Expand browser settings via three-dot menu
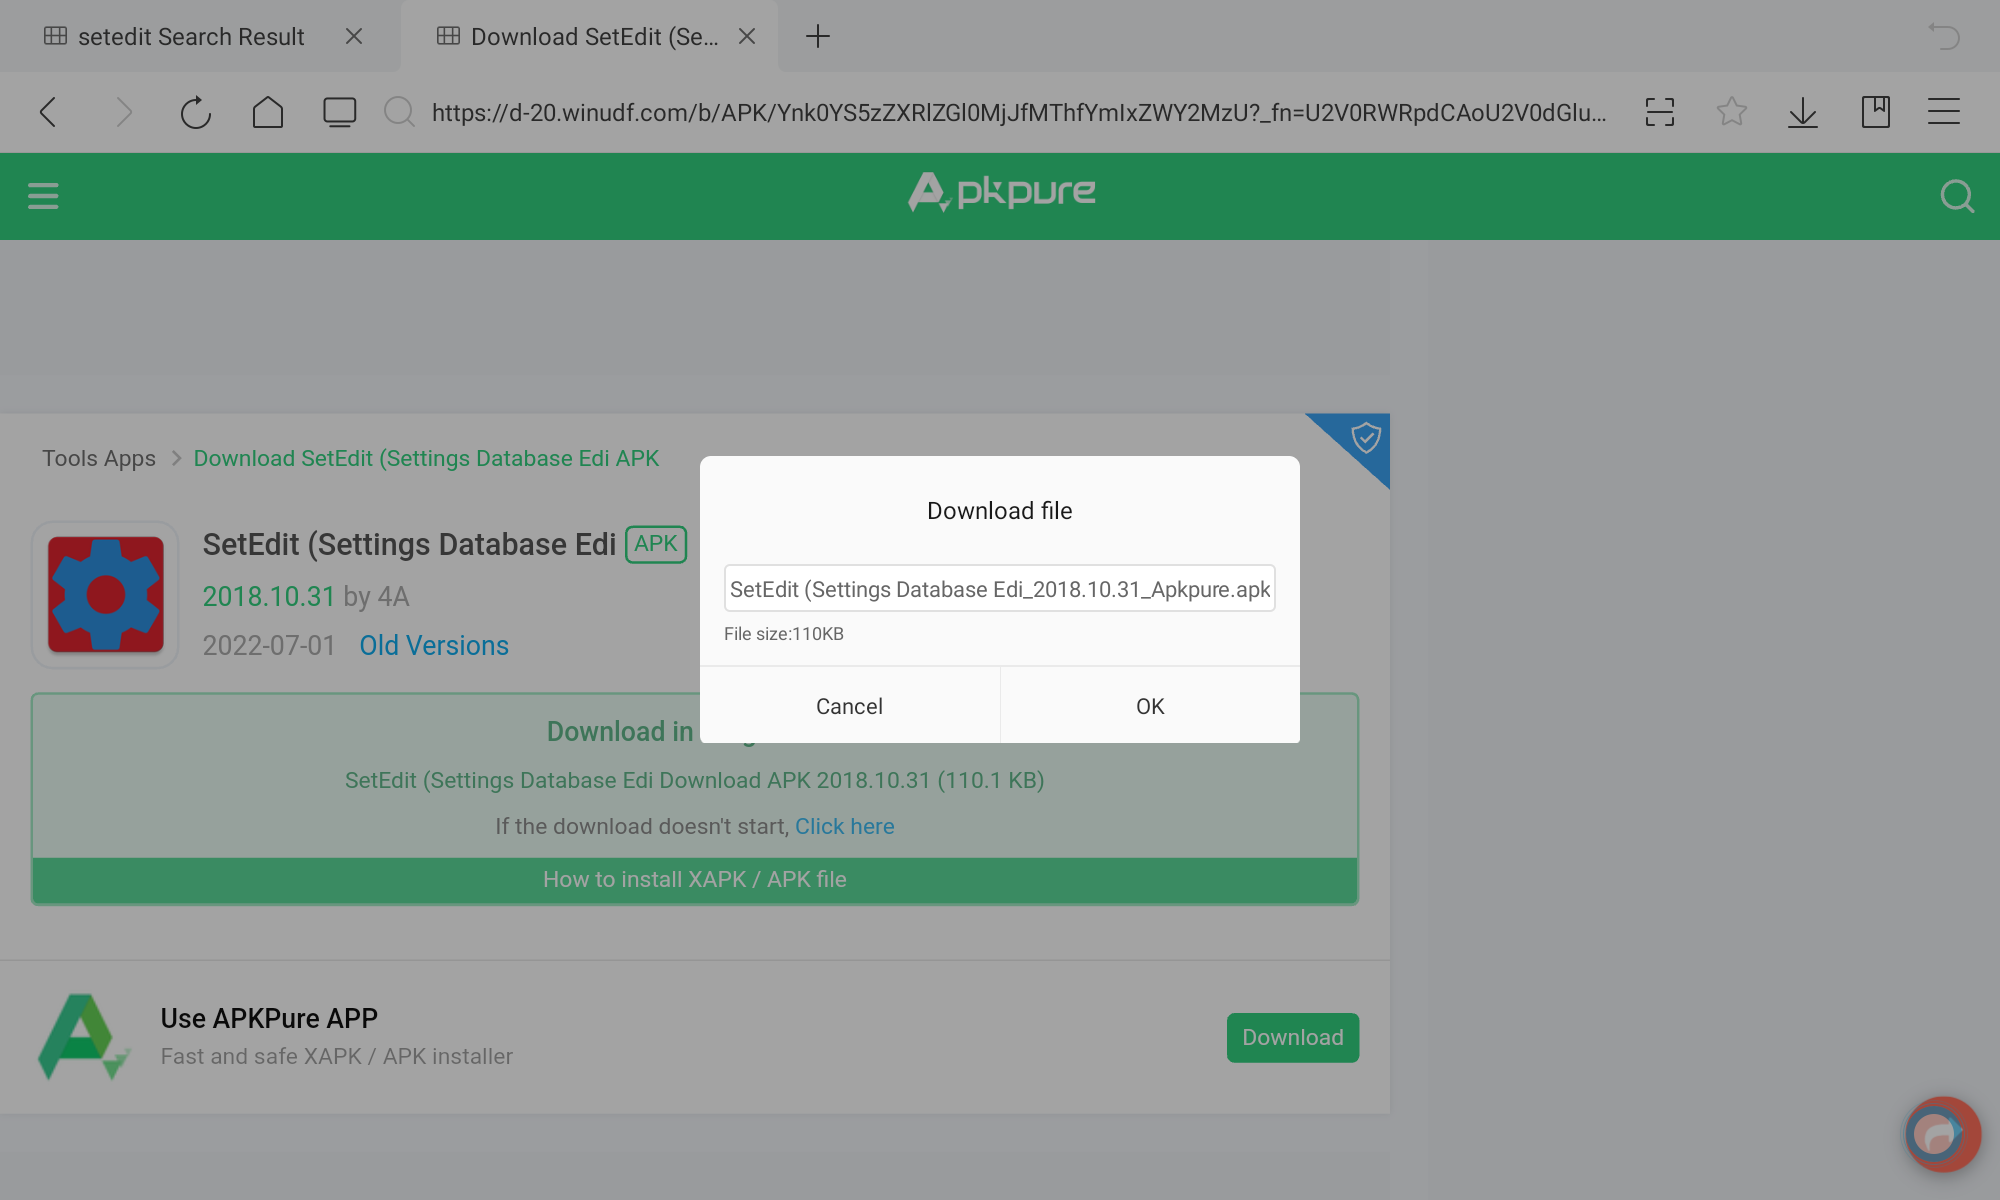Image resolution: width=2000 pixels, height=1200 pixels. coord(1944,111)
